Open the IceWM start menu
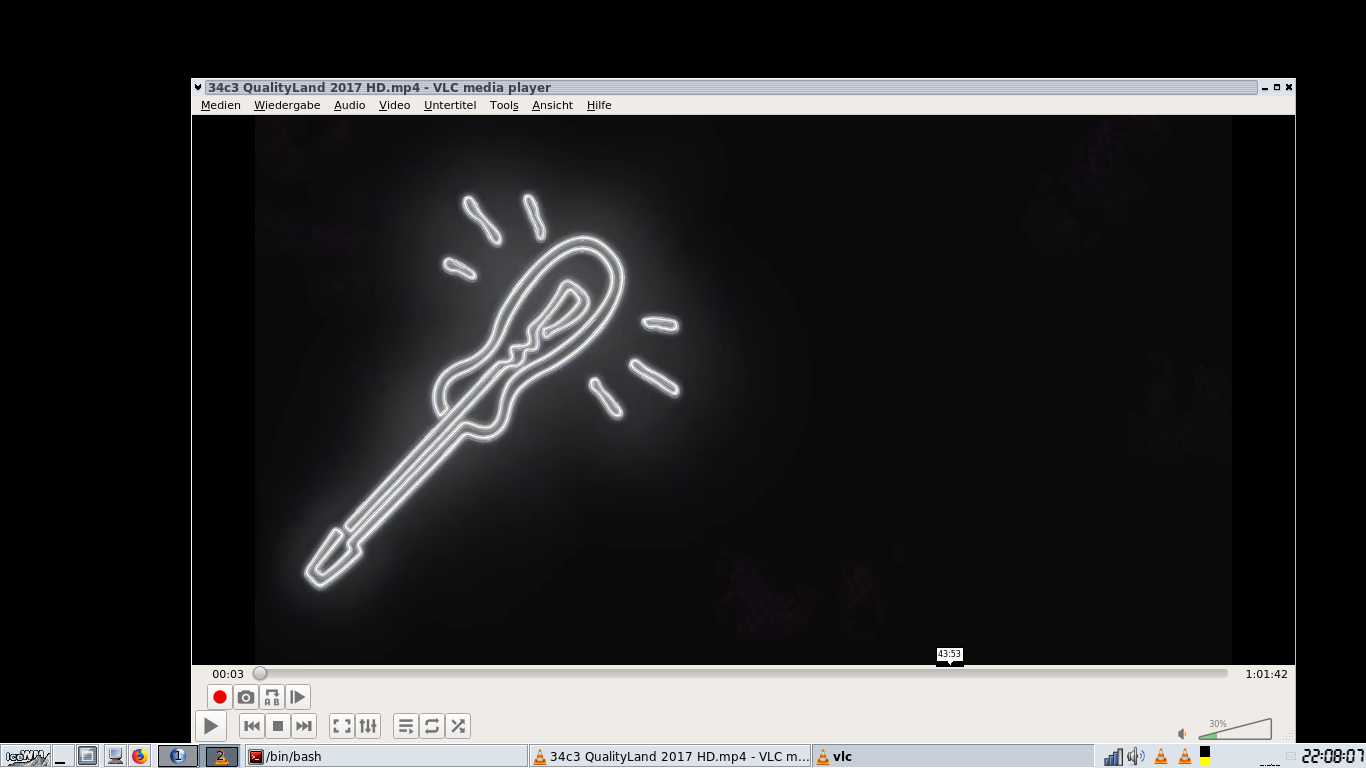The width and height of the screenshot is (1366, 768). 26,756
